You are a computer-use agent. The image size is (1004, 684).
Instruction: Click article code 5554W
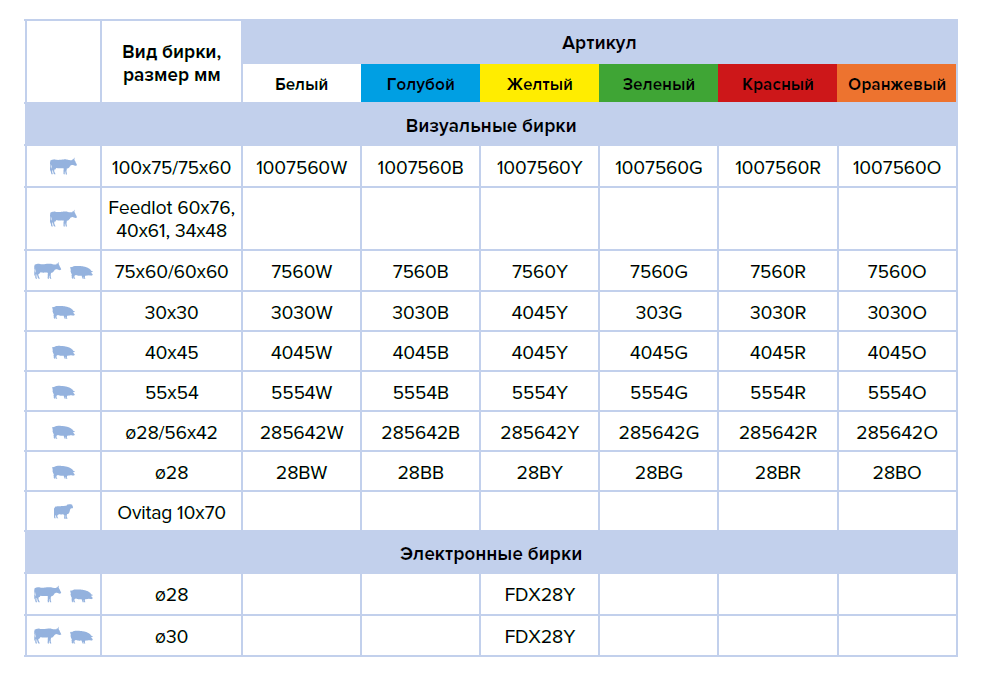[301, 393]
